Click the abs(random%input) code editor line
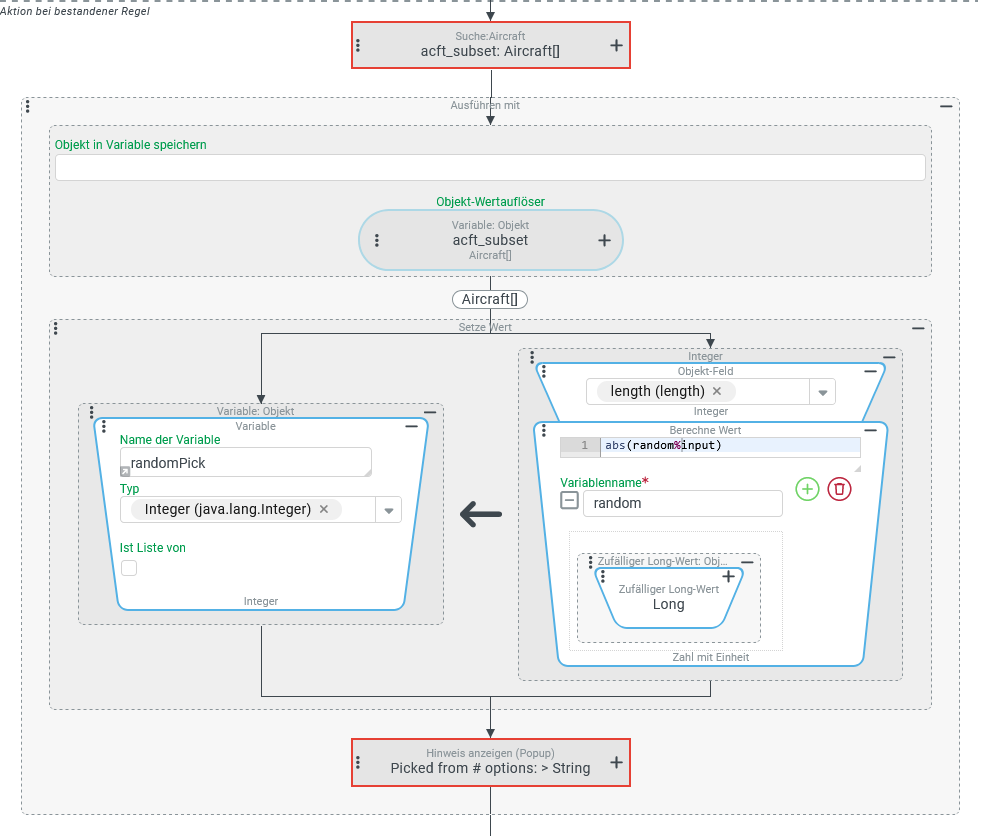The height and width of the screenshot is (836, 981). [730, 445]
